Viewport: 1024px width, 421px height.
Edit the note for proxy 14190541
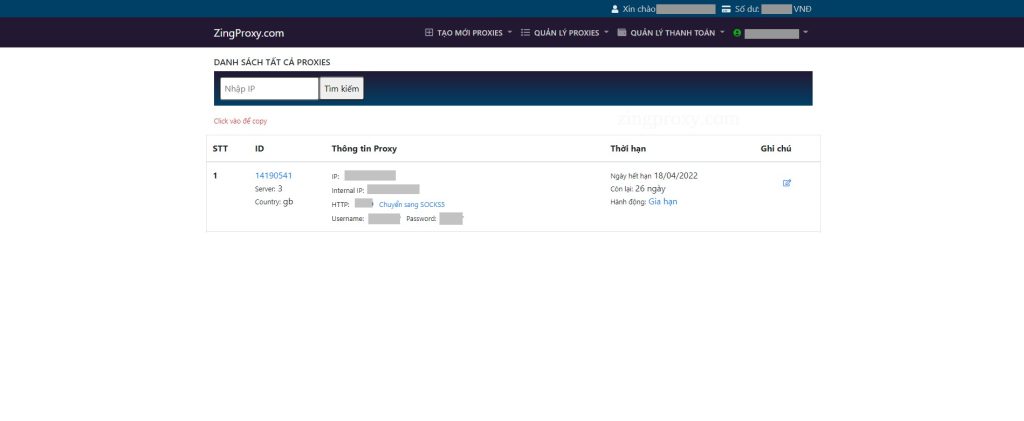tap(786, 183)
